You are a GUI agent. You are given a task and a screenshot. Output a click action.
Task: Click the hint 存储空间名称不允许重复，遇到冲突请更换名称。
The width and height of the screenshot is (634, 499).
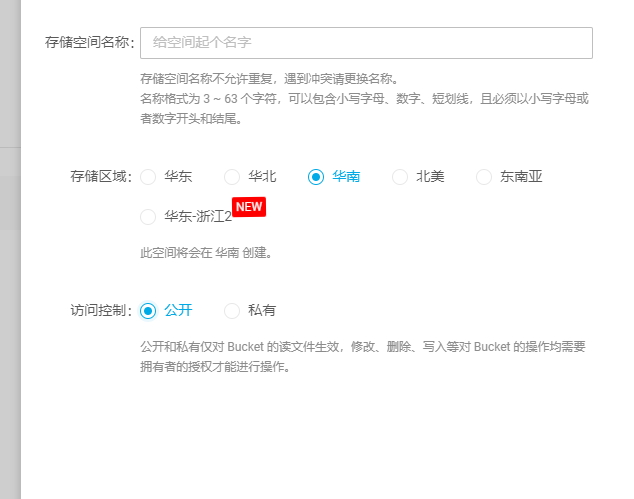click(270, 78)
